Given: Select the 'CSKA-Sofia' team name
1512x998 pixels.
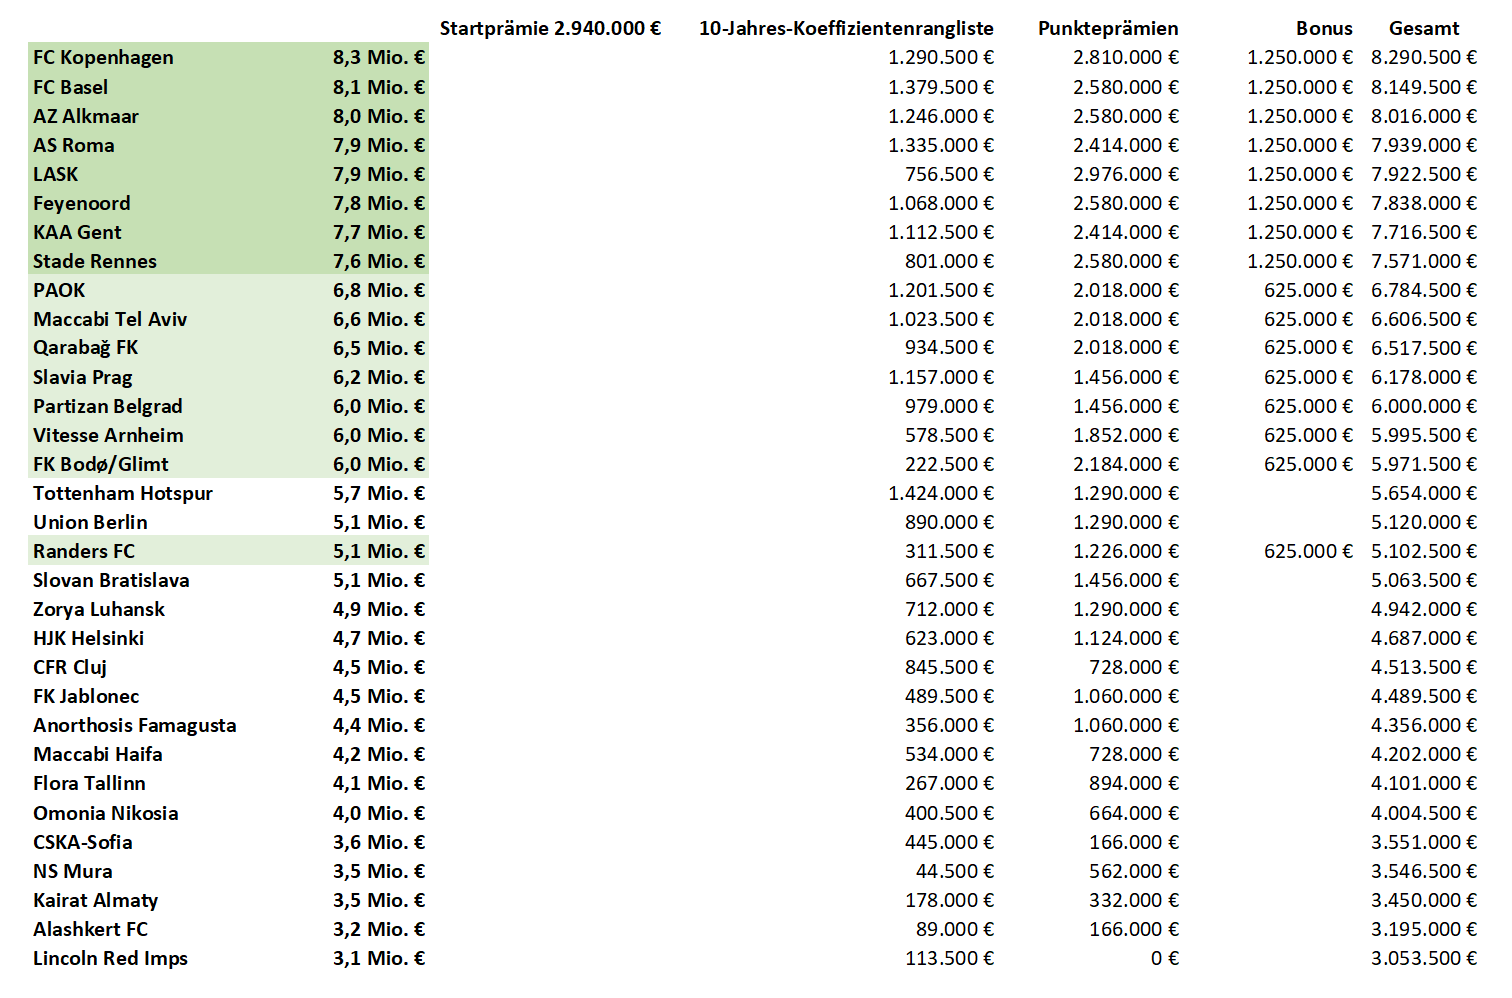Looking at the screenshot, I should tap(82, 842).
